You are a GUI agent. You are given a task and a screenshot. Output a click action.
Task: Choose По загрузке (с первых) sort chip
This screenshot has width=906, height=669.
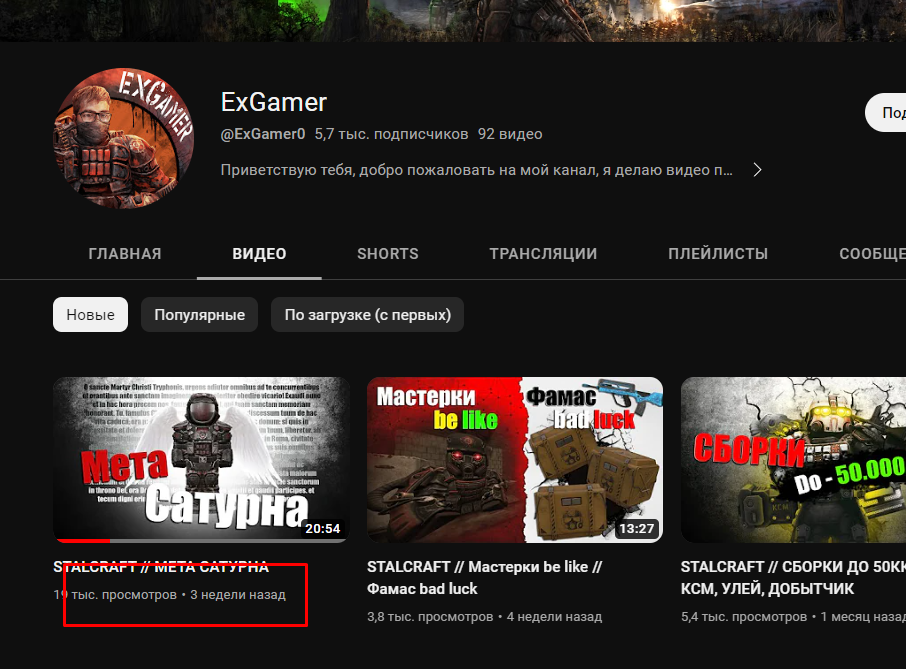click(367, 315)
